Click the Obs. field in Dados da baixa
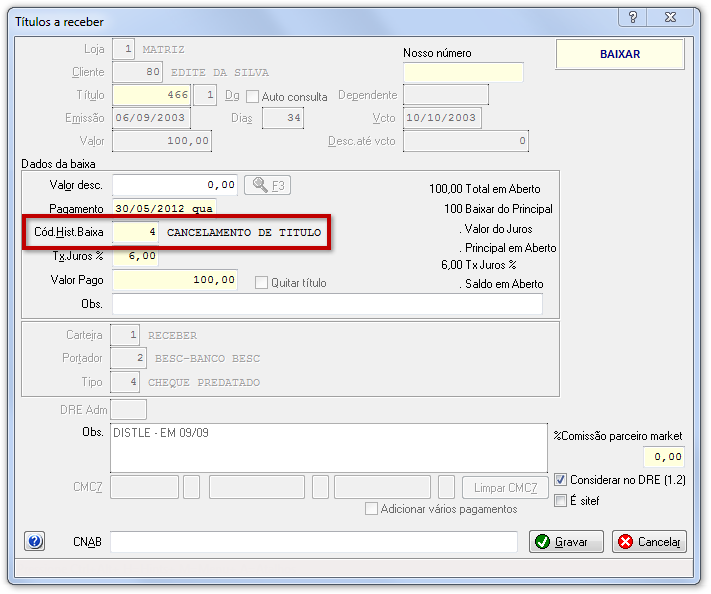The height and width of the screenshot is (594, 711). 327,304
